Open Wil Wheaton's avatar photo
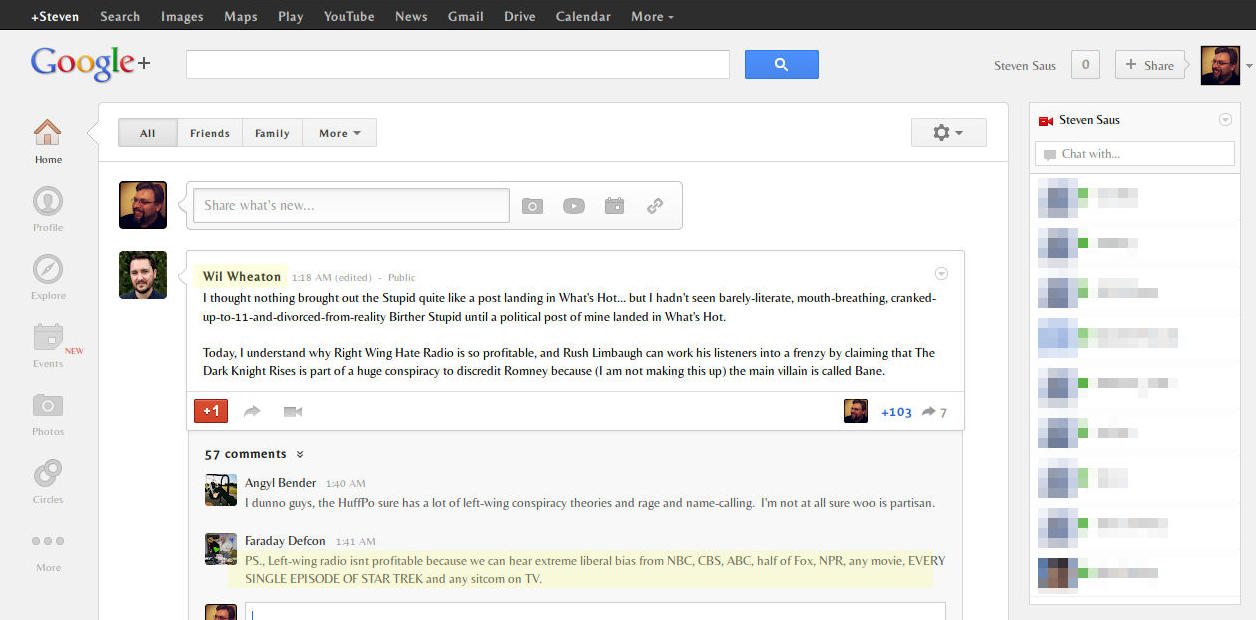This screenshot has width=1256, height=620. [143, 275]
